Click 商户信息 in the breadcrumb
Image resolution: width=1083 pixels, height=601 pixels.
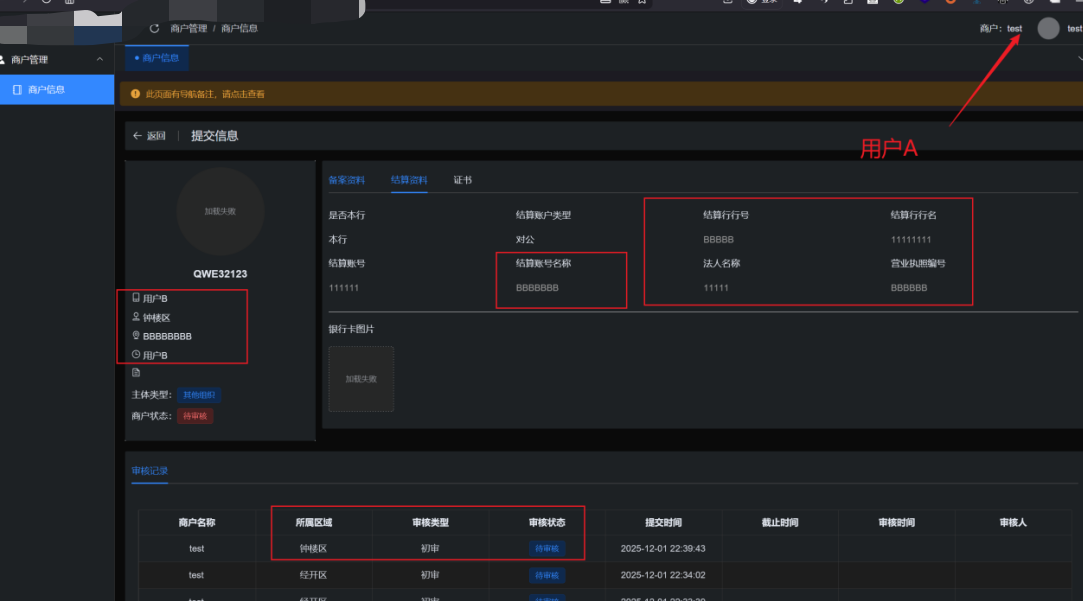click(240, 28)
